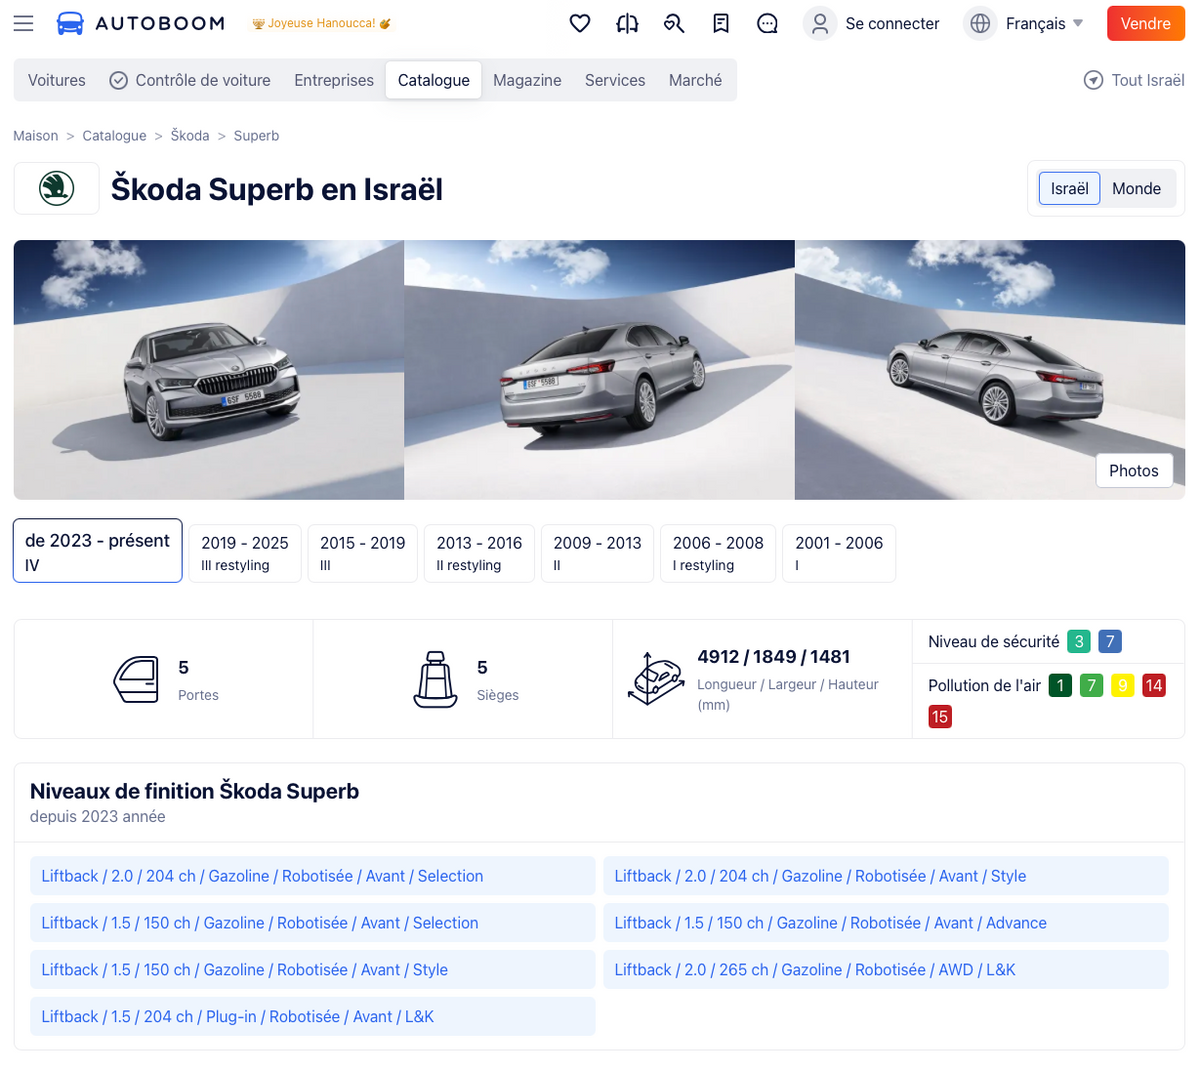Click red pollution level 15 badge

click(940, 717)
